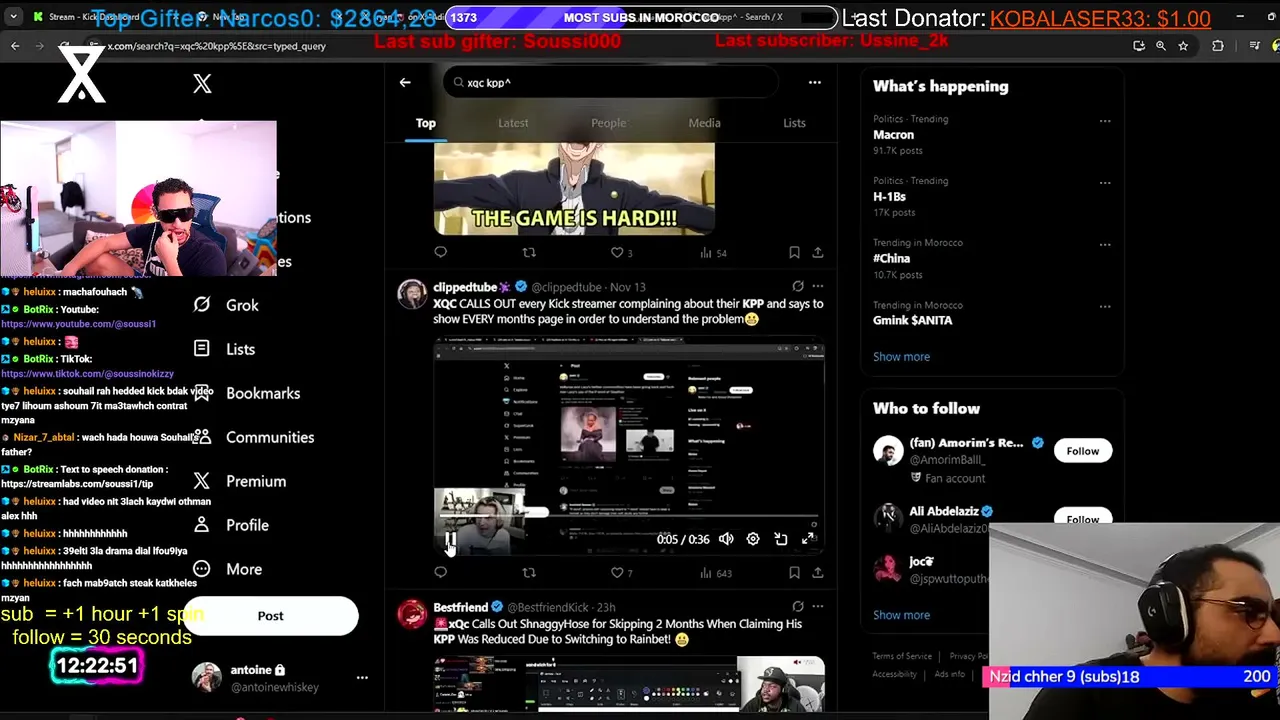
Task: Switch to the People search tab
Action: [608, 123]
